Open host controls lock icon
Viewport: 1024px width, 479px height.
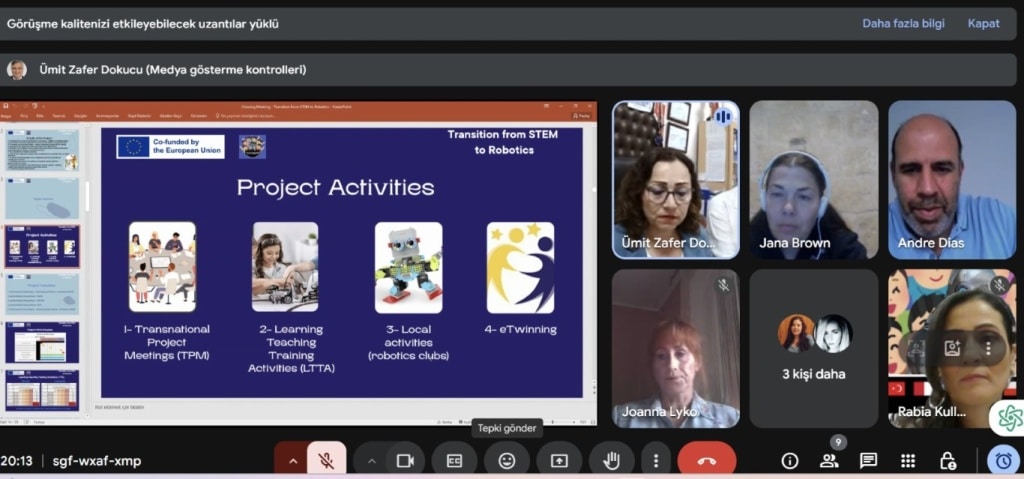(x=947, y=460)
